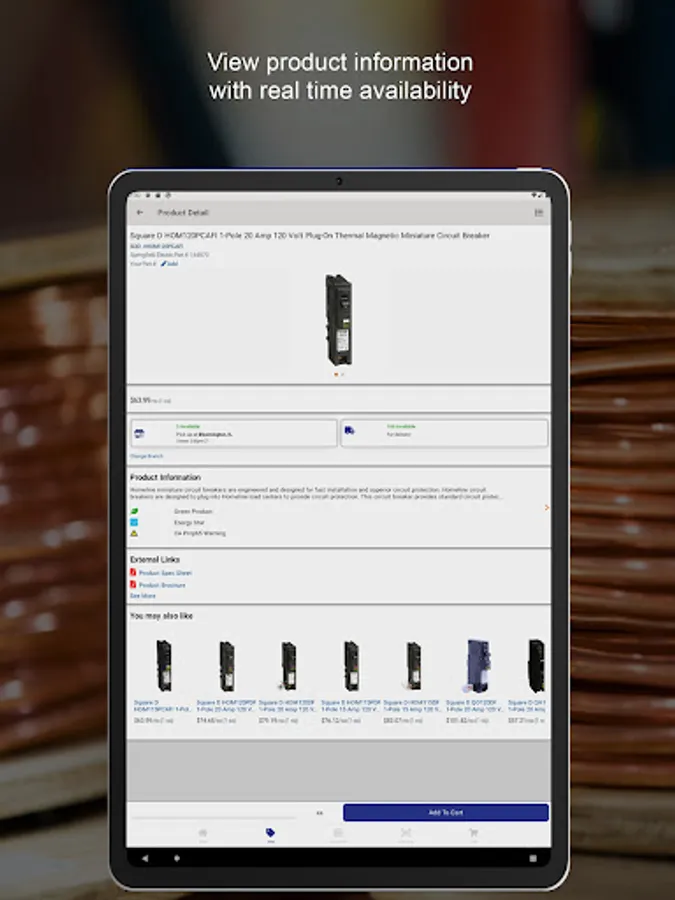Click See More under External Links
The image size is (675, 900).
[x=142, y=596]
